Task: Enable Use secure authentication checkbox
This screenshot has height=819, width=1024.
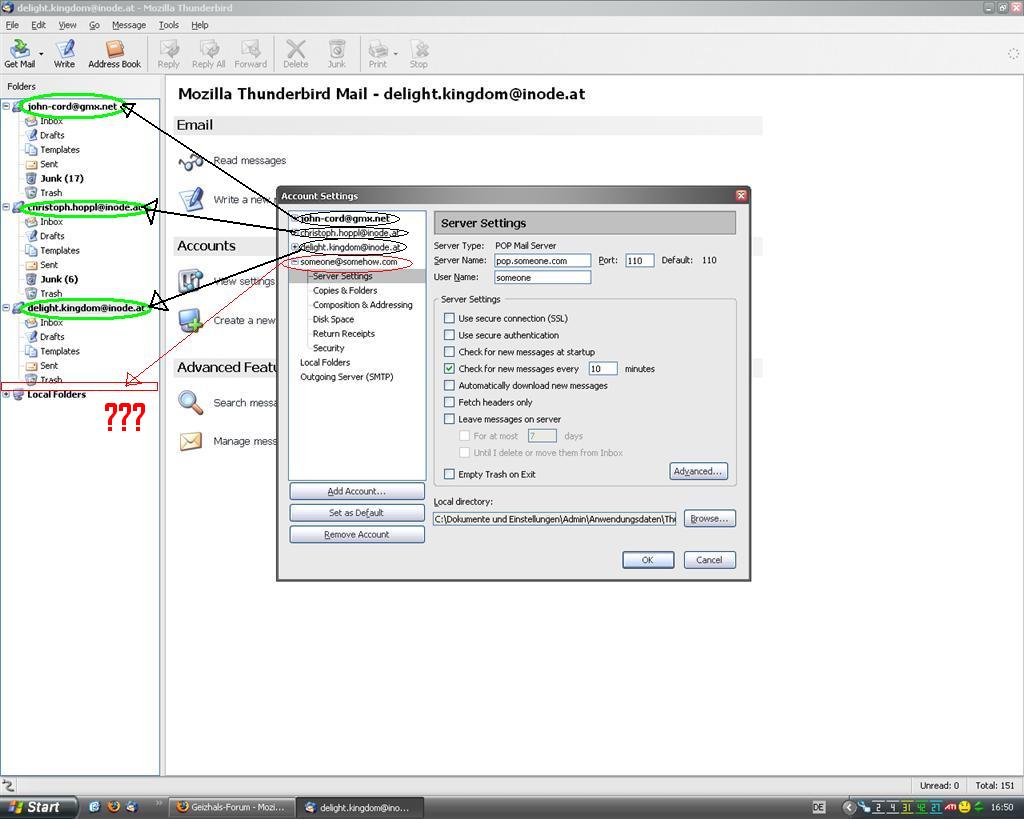Action: click(449, 335)
